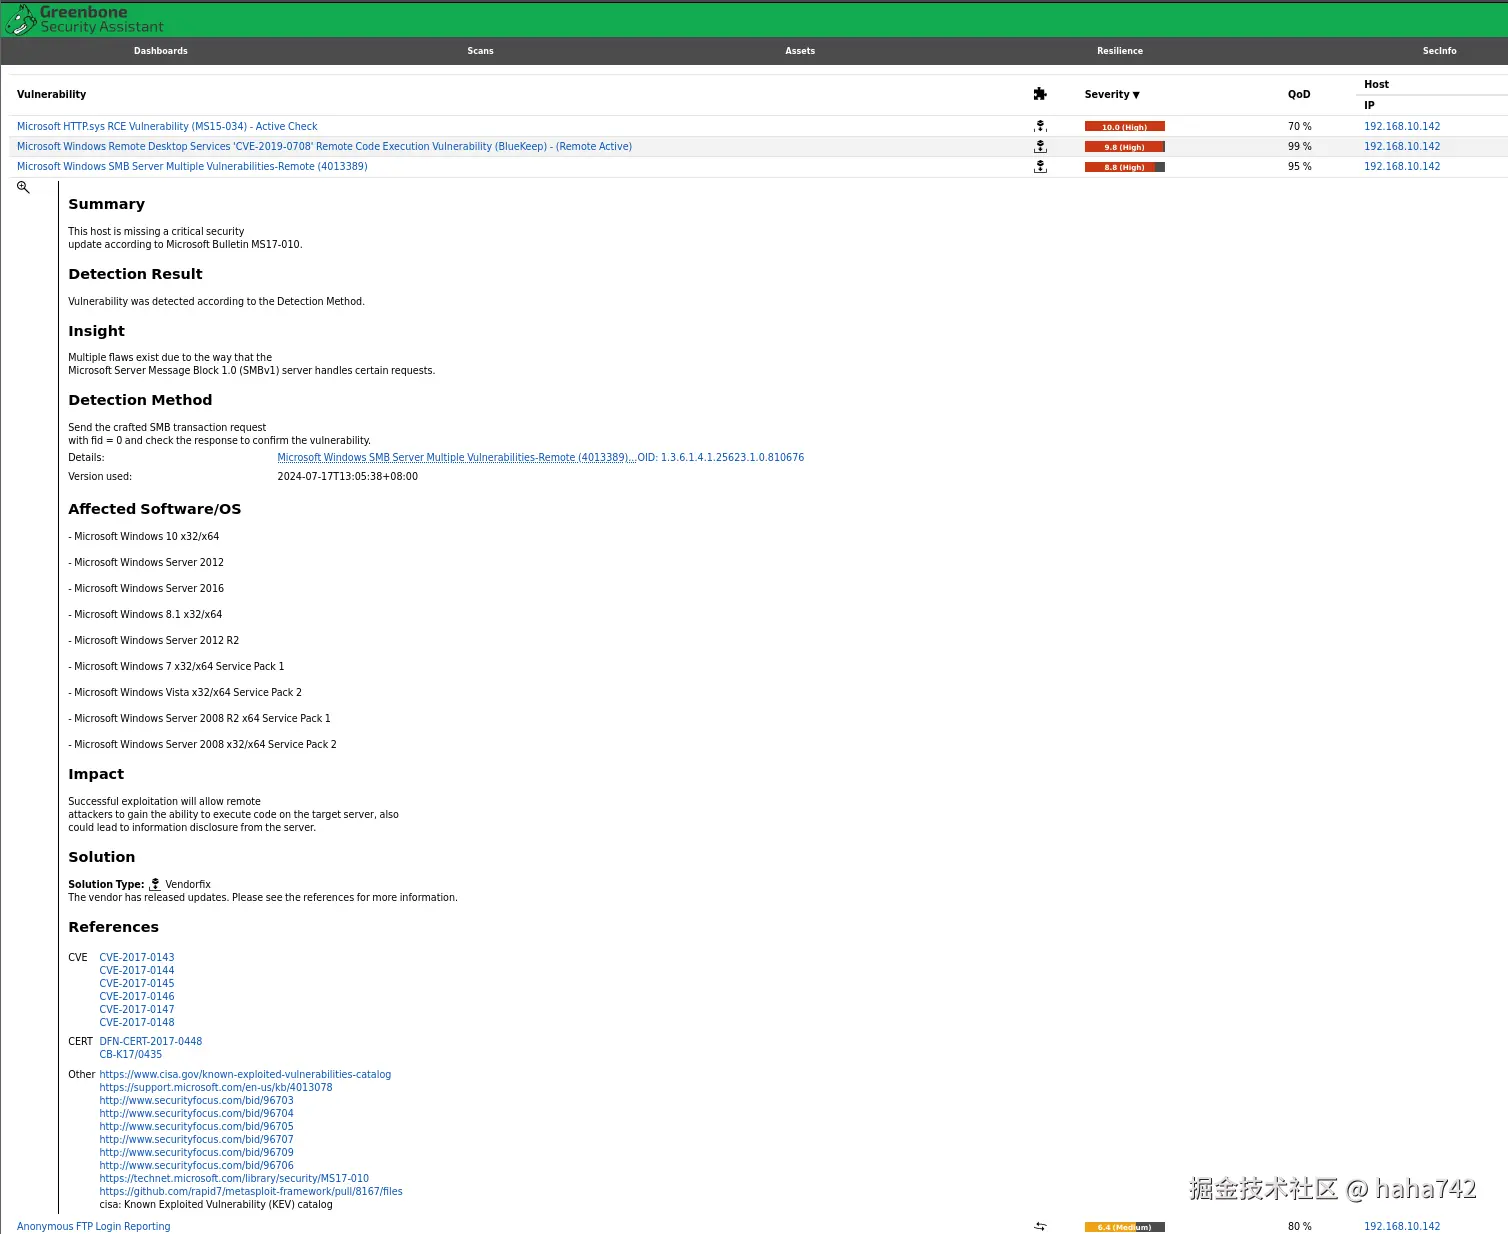
Task: Open the SecInfo menu
Action: click(x=1440, y=51)
